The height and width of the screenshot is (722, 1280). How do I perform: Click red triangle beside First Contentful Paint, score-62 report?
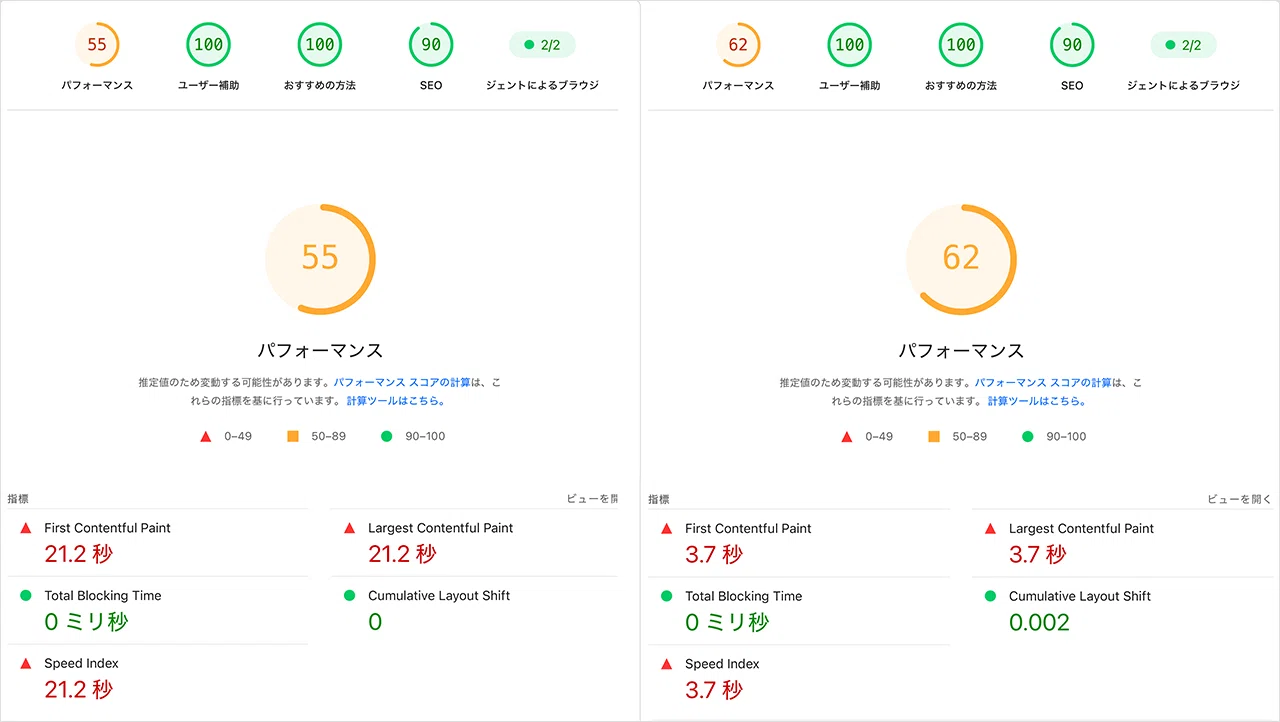coord(667,528)
